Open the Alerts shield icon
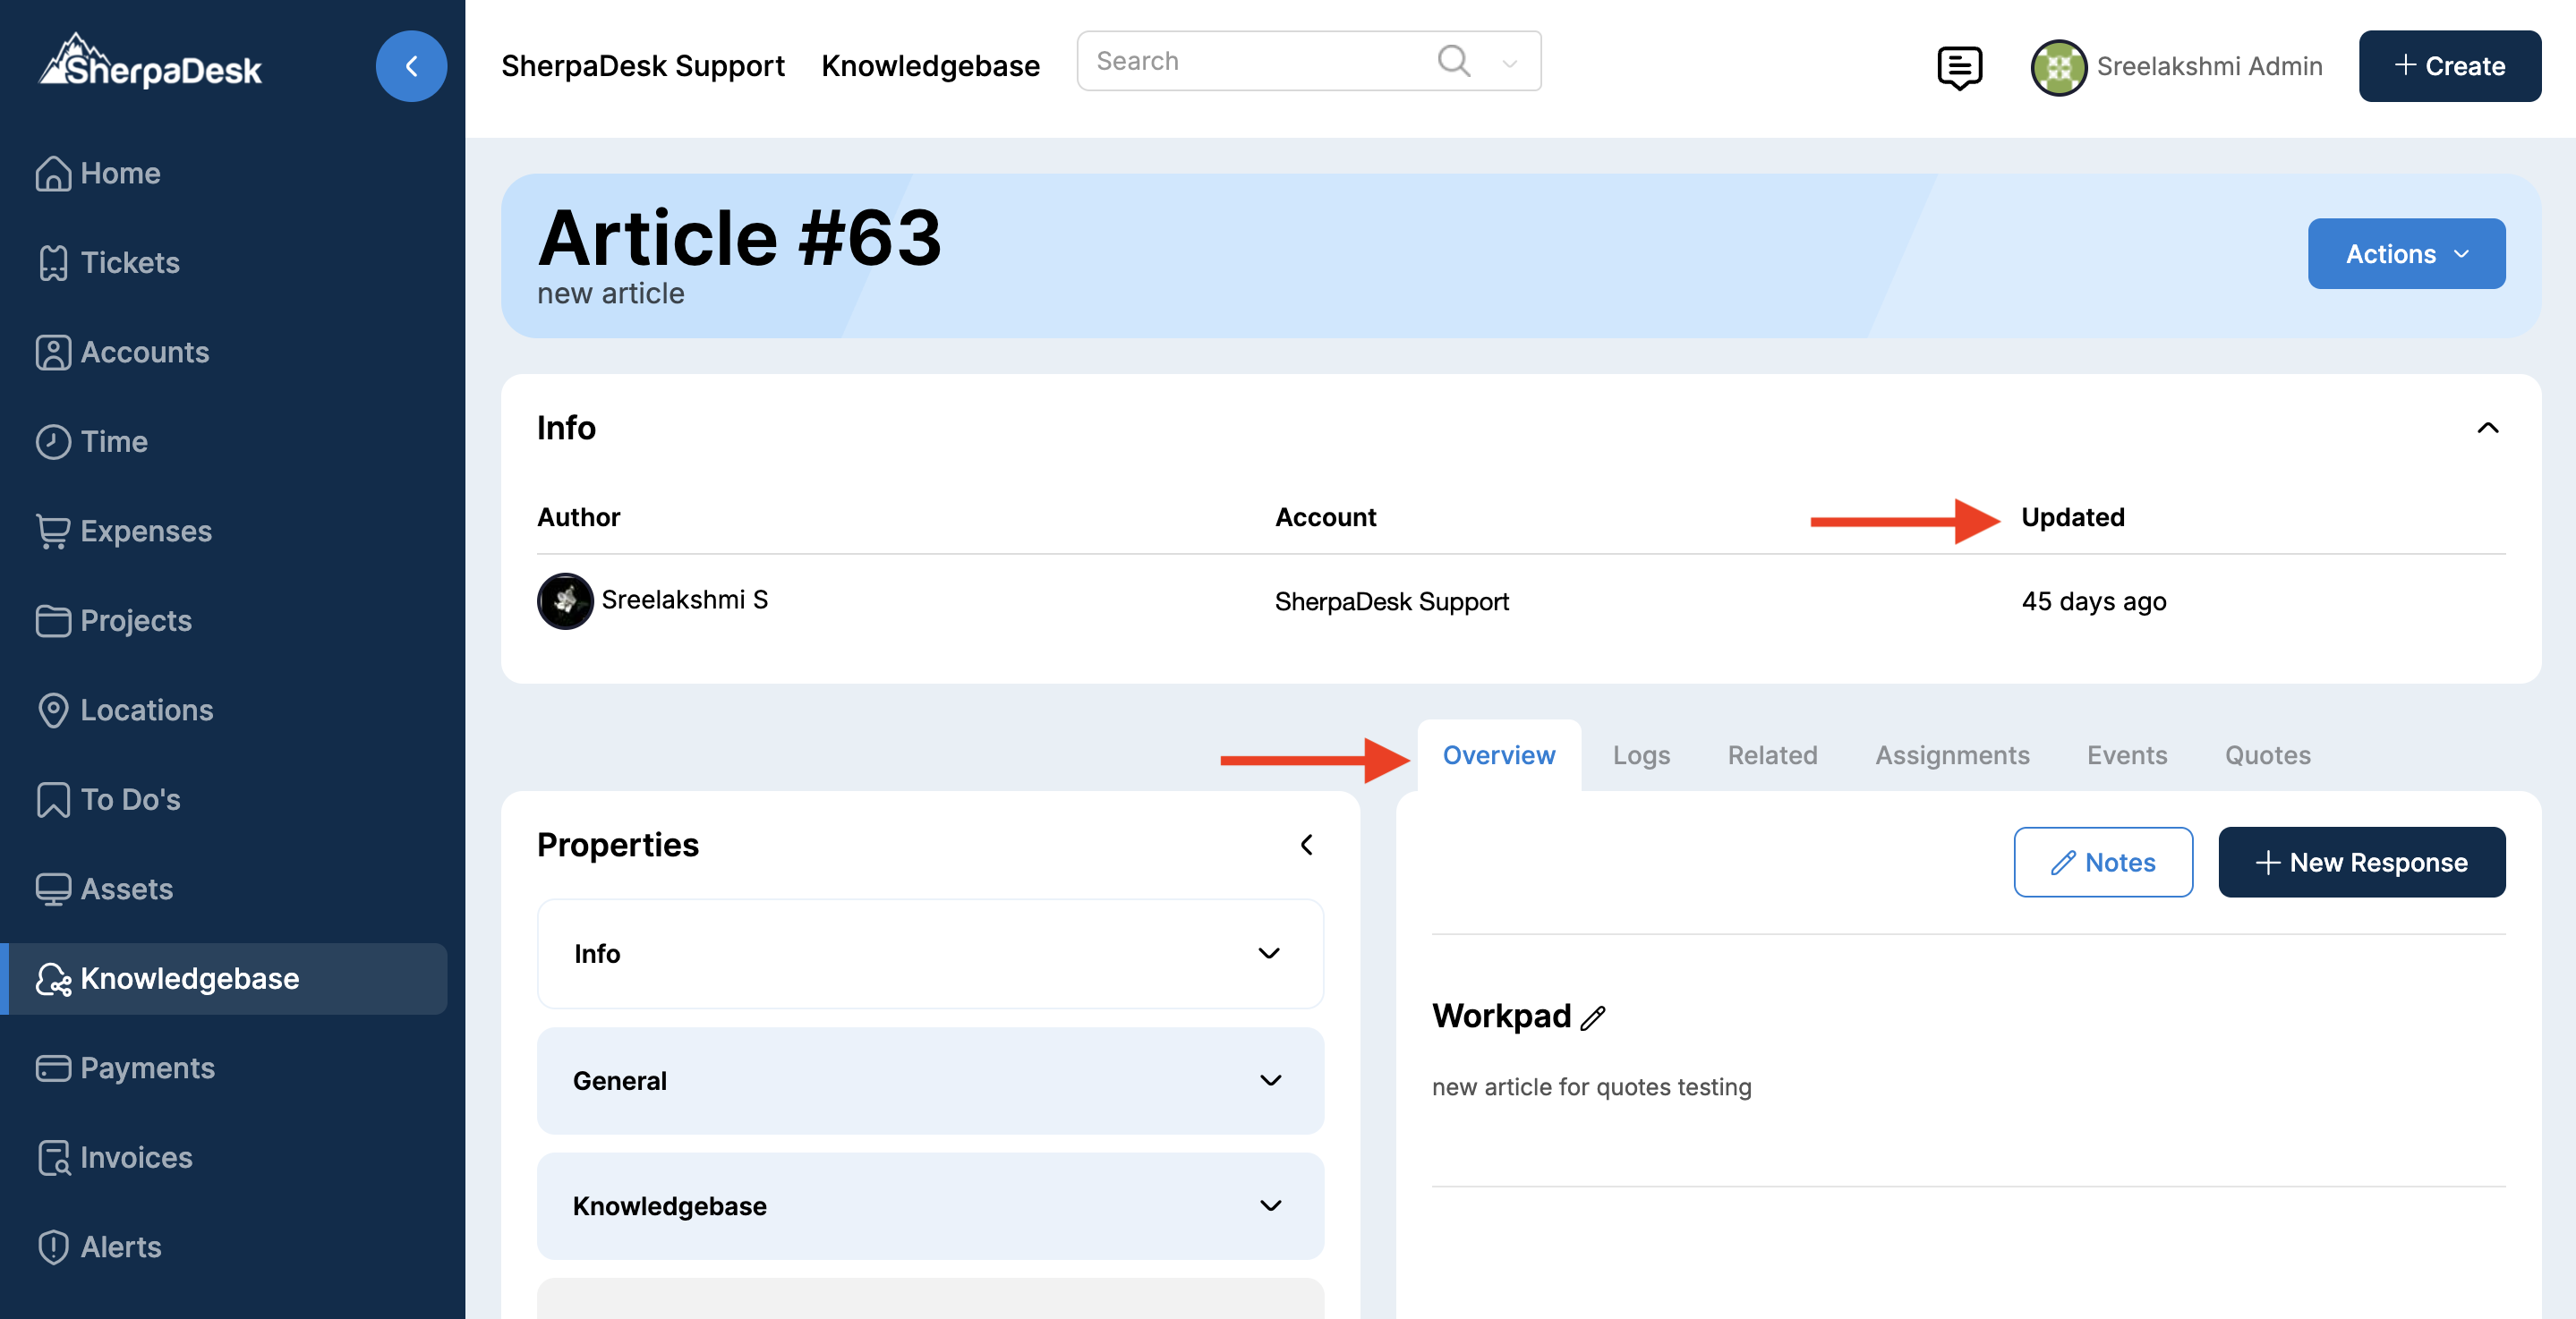 pos(53,1247)
